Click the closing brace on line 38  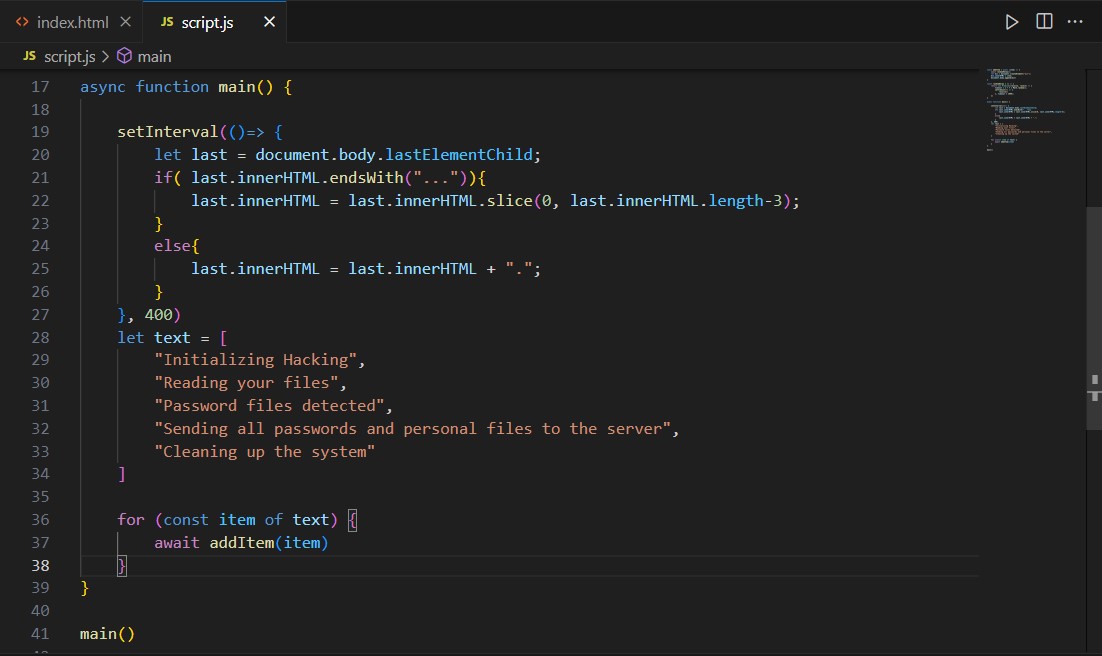122,565
